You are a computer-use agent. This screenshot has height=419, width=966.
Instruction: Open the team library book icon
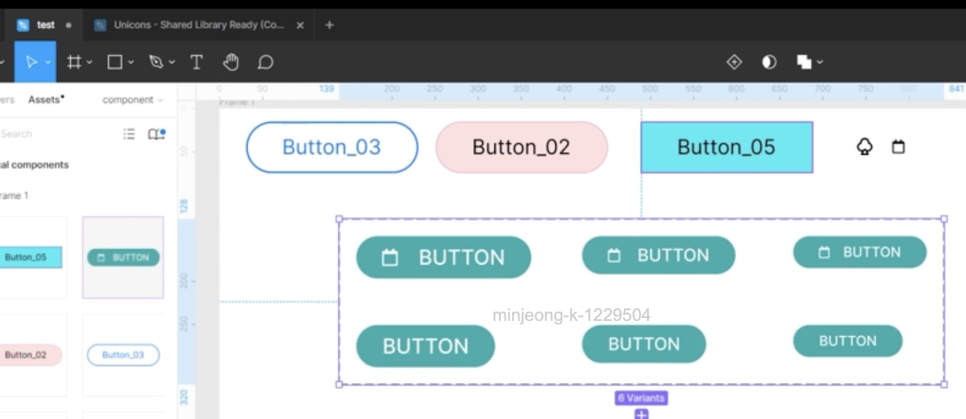pos(156,134)
